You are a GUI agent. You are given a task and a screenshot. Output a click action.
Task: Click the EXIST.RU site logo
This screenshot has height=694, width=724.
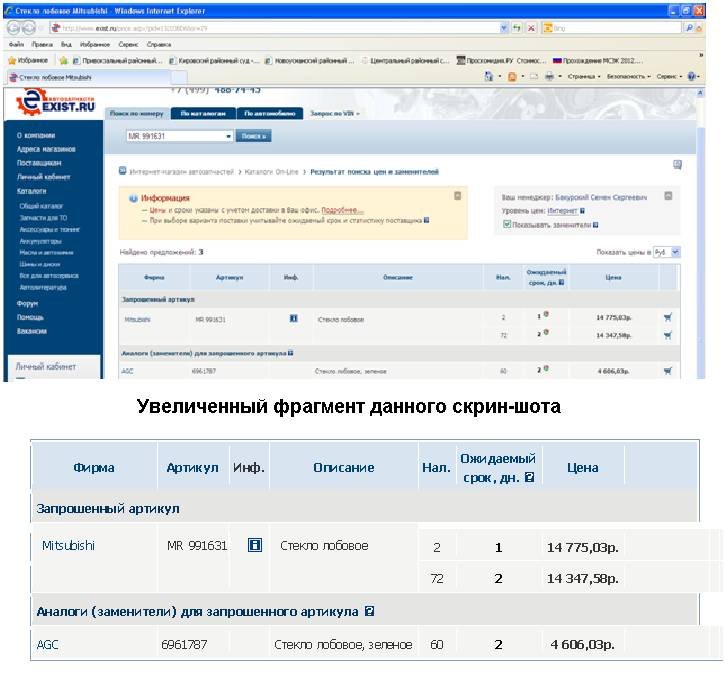[55, 102]
